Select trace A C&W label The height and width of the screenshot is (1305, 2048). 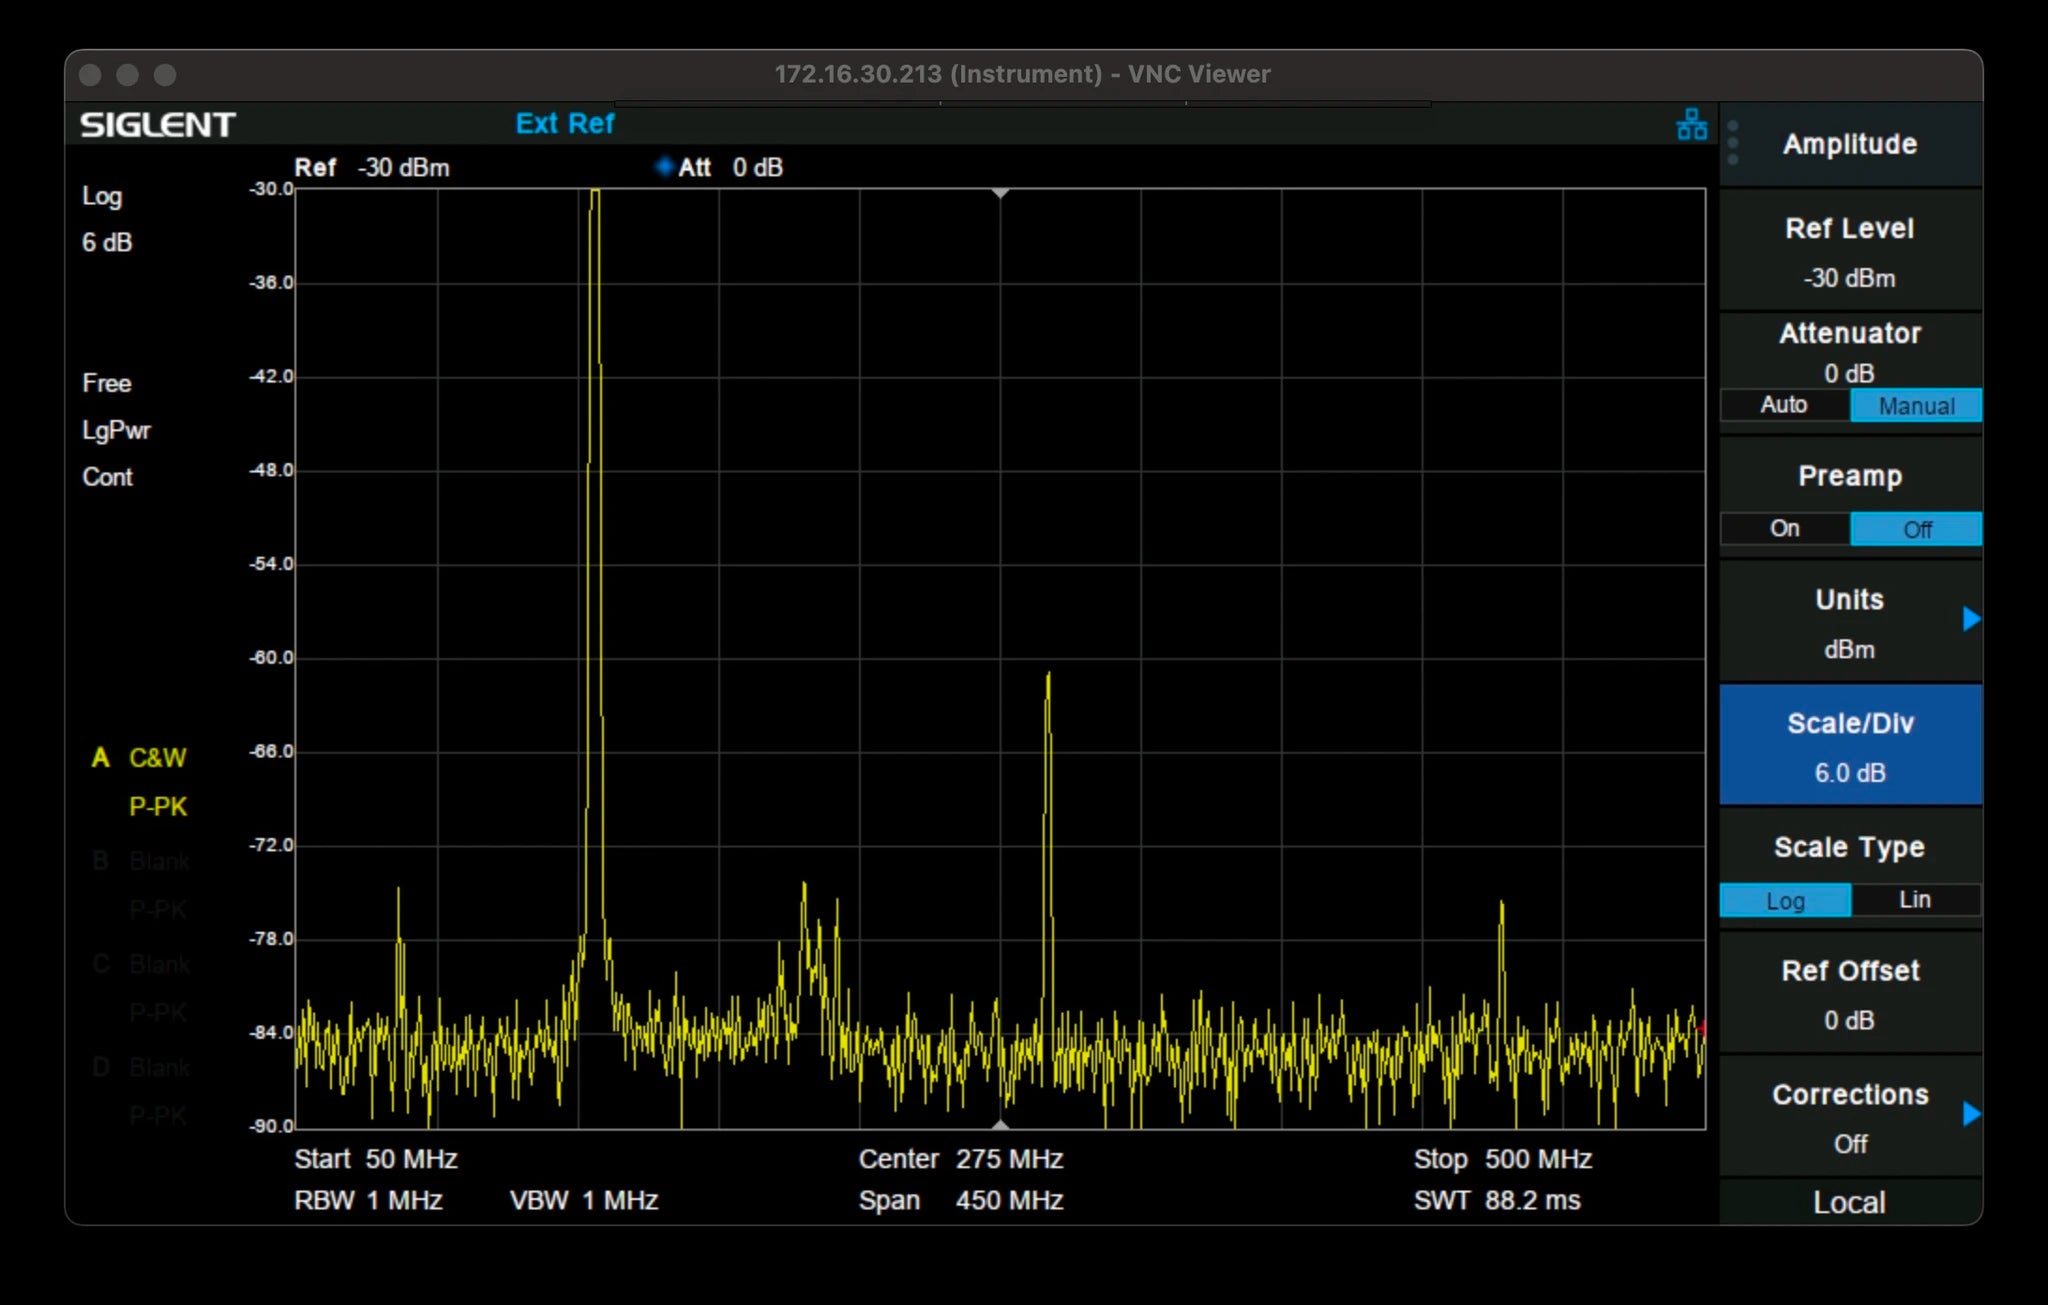(x=139, y=758)
